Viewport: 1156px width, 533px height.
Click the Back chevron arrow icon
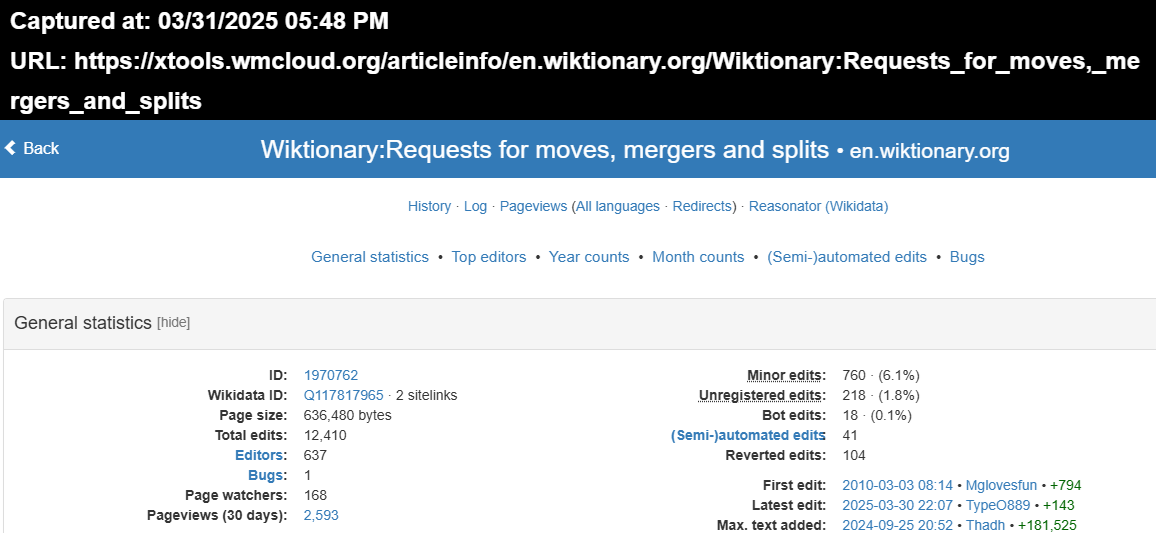(10, 148)
